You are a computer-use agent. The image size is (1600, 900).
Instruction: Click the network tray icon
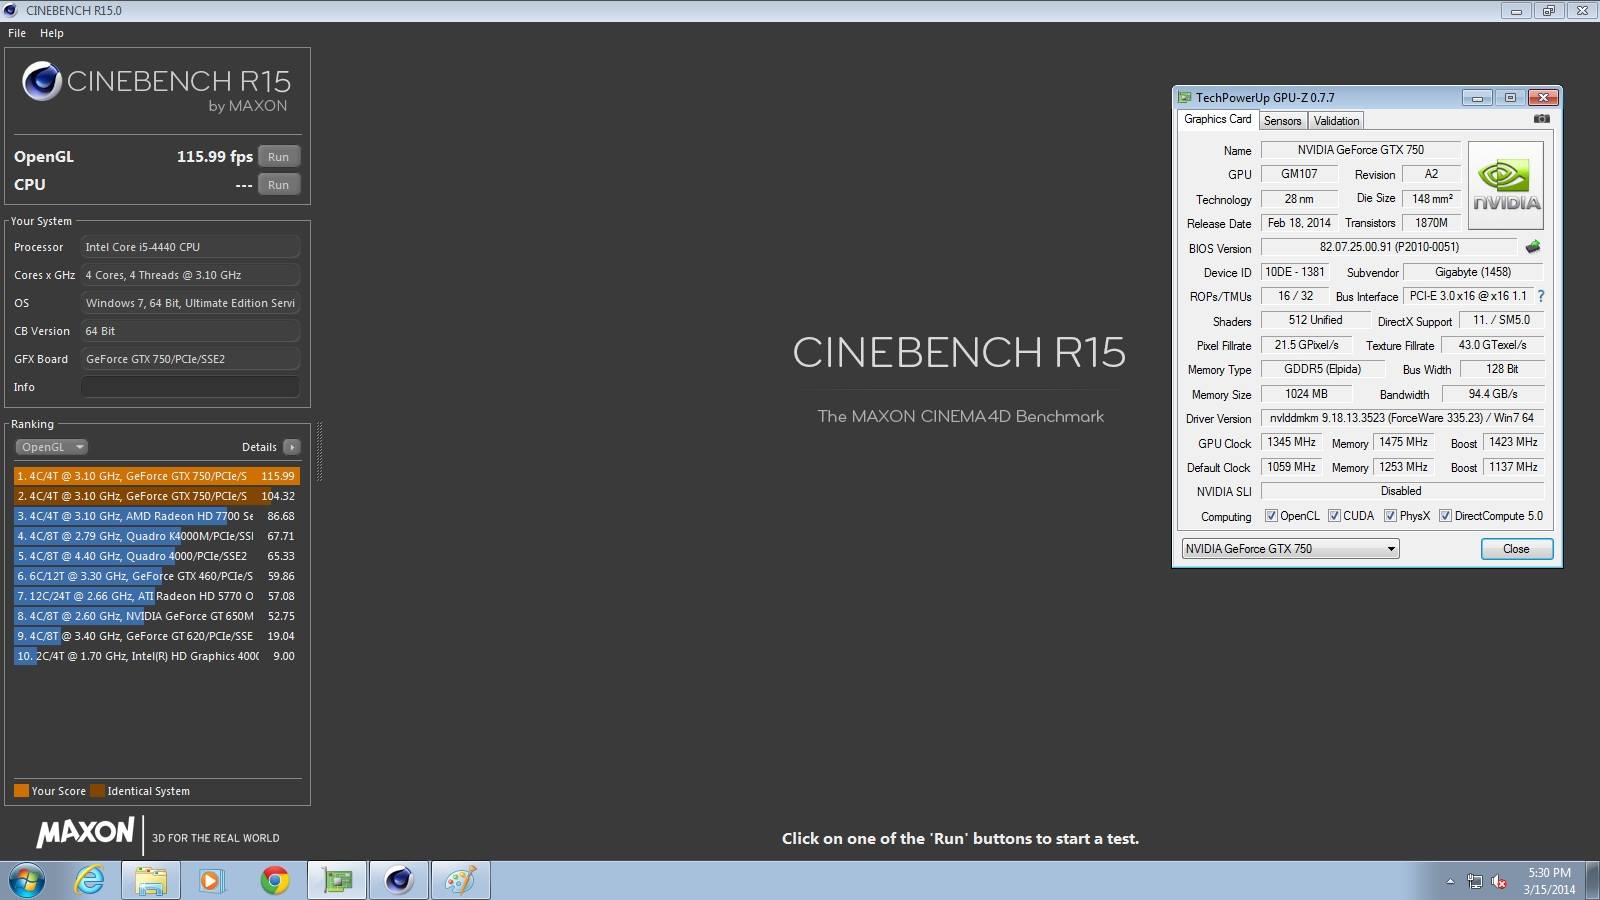(x=1474, y=881)
